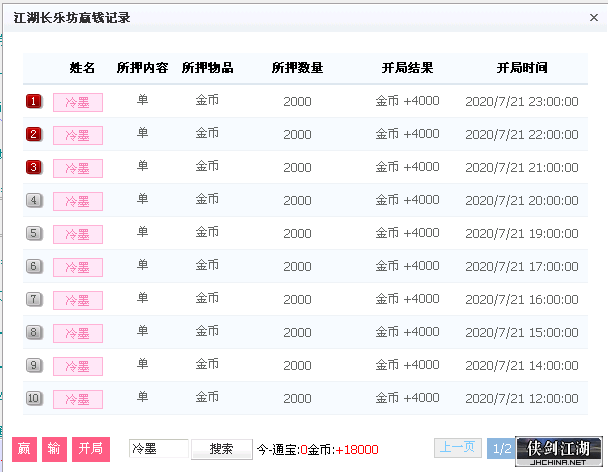Click the 搜索 search button
Viewport: 608px width, 472px height.
coord(221,449)
